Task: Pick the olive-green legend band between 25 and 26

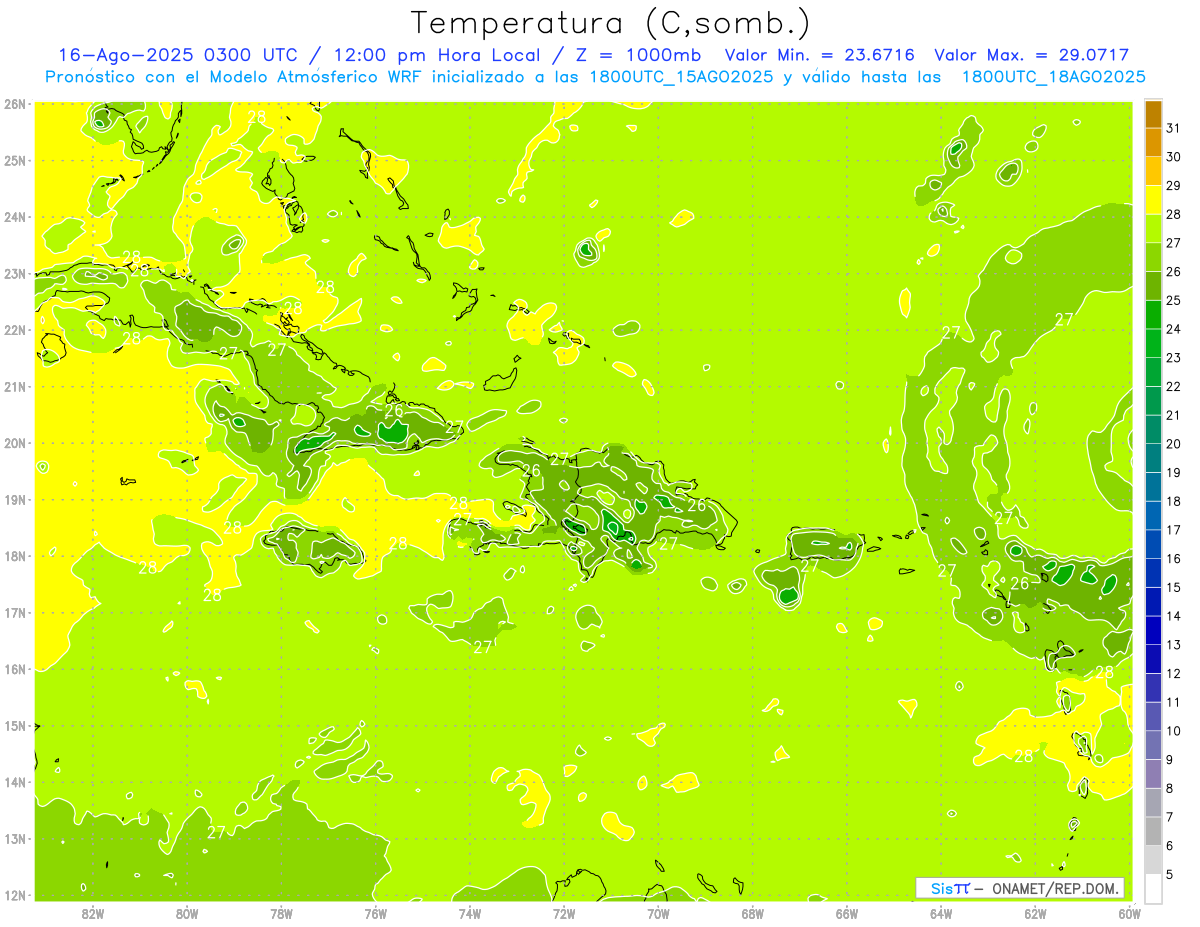Action: click(x=1153, y=286)
